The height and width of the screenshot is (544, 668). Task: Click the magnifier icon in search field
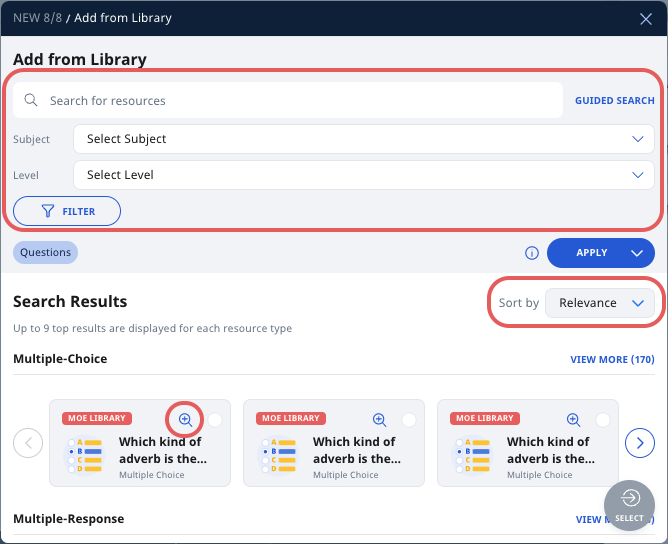pos(31,100)
